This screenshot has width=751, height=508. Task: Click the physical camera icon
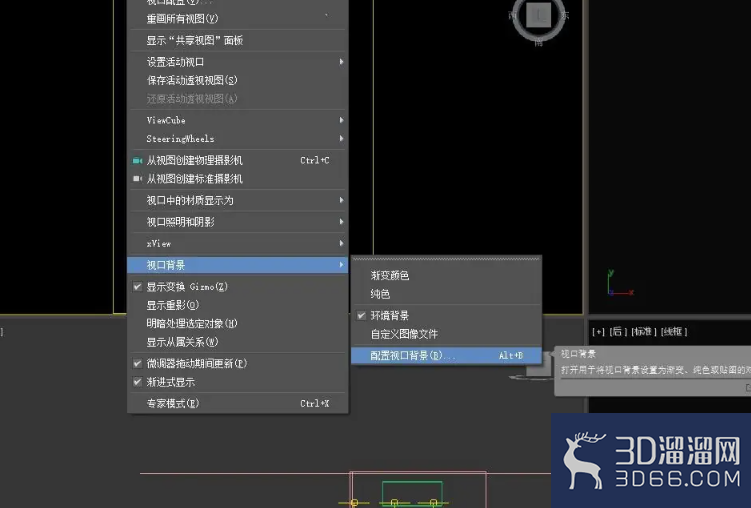tap(137, 160)
